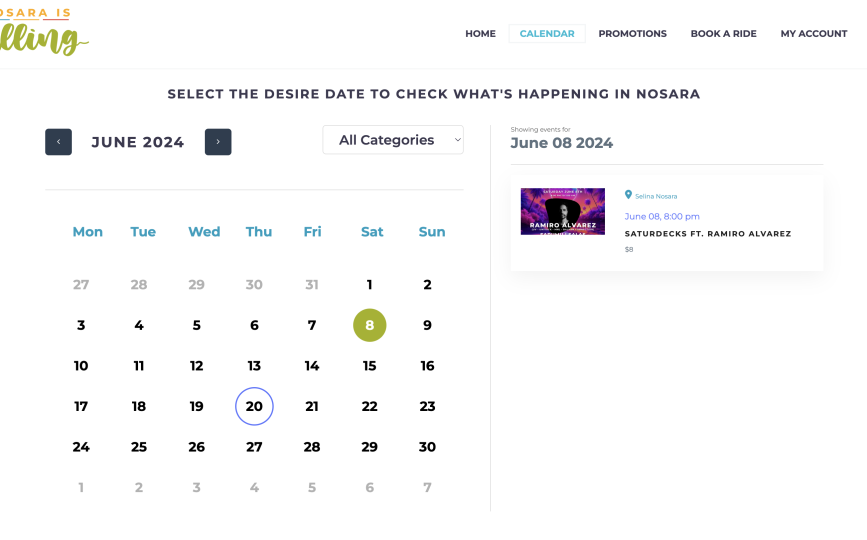Click the Selina Nosara location pin icon

point(628,195)
